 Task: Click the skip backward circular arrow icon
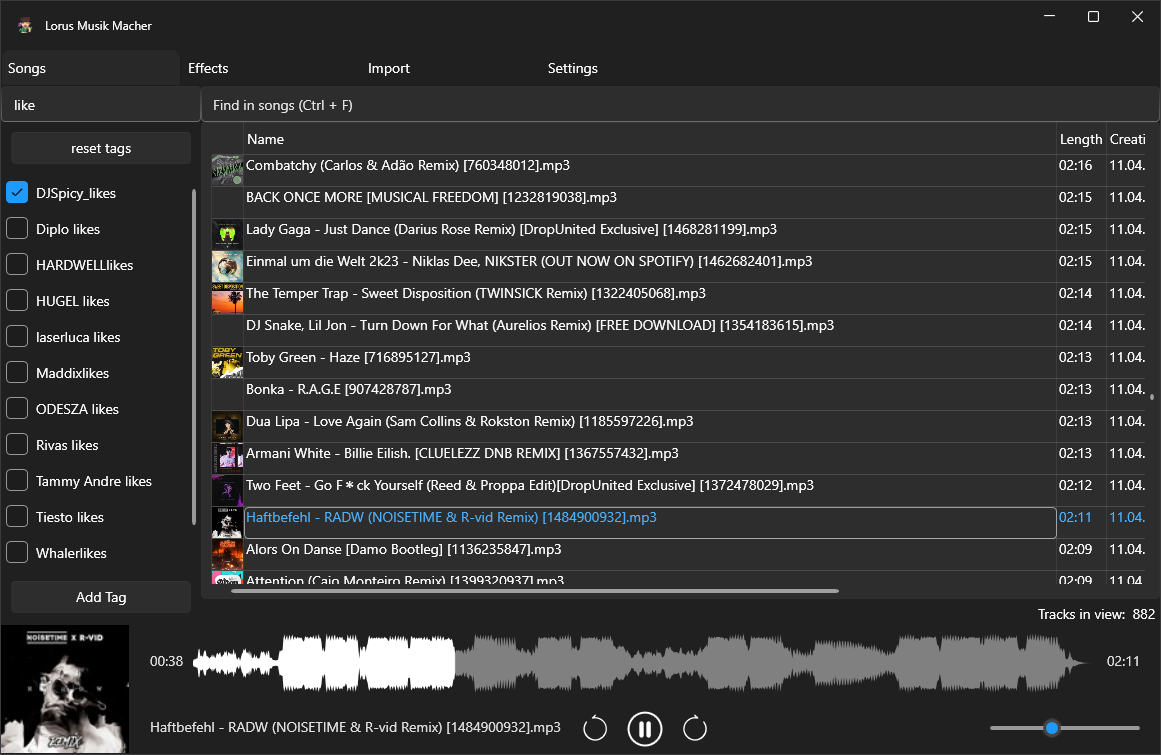(595, 729)
